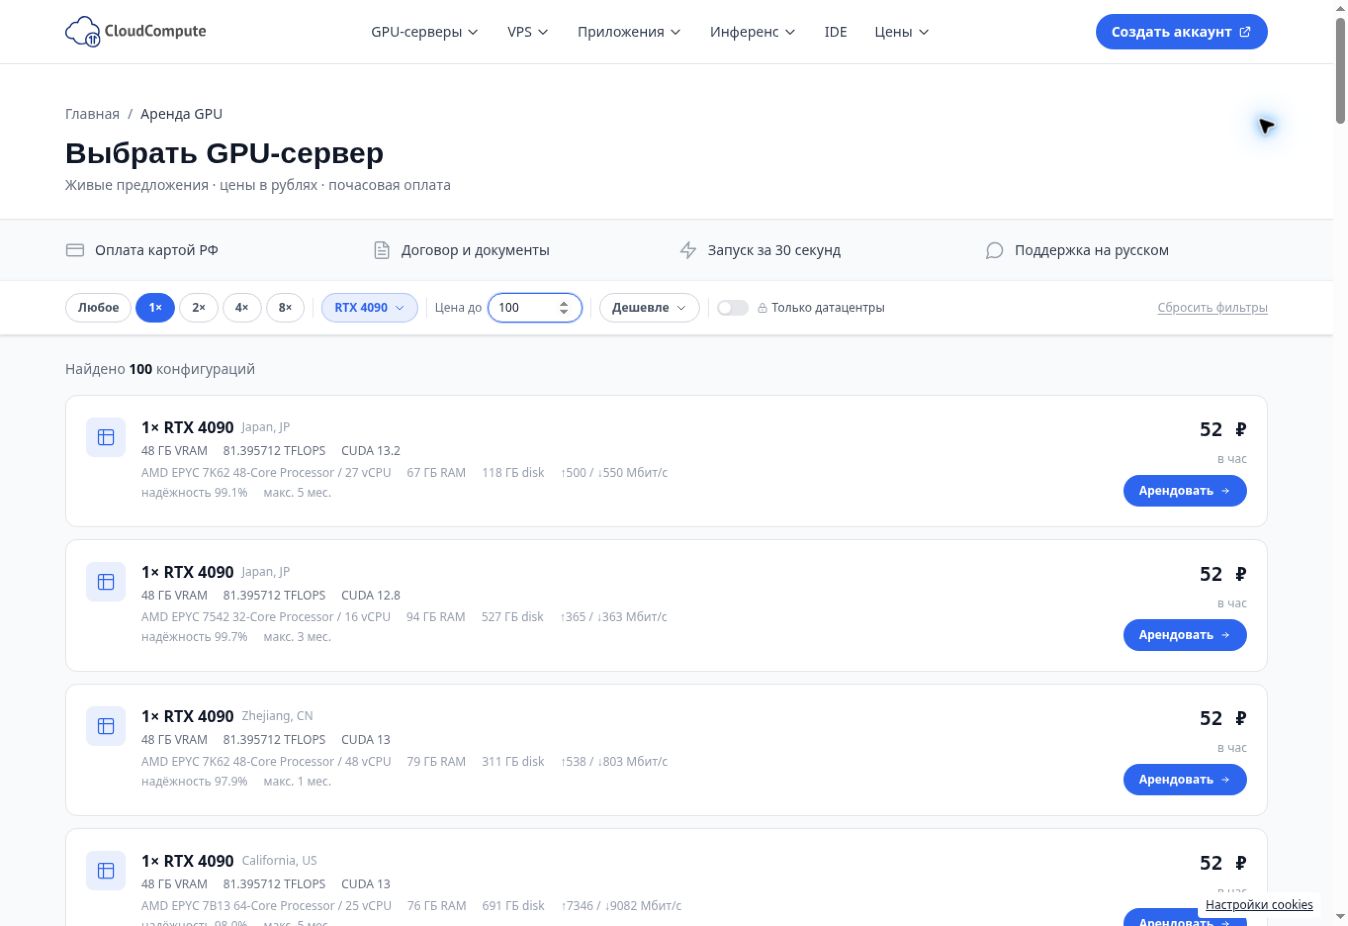Expand the VPS navigation menu
Screen dimensions: 1348x926
528,32
